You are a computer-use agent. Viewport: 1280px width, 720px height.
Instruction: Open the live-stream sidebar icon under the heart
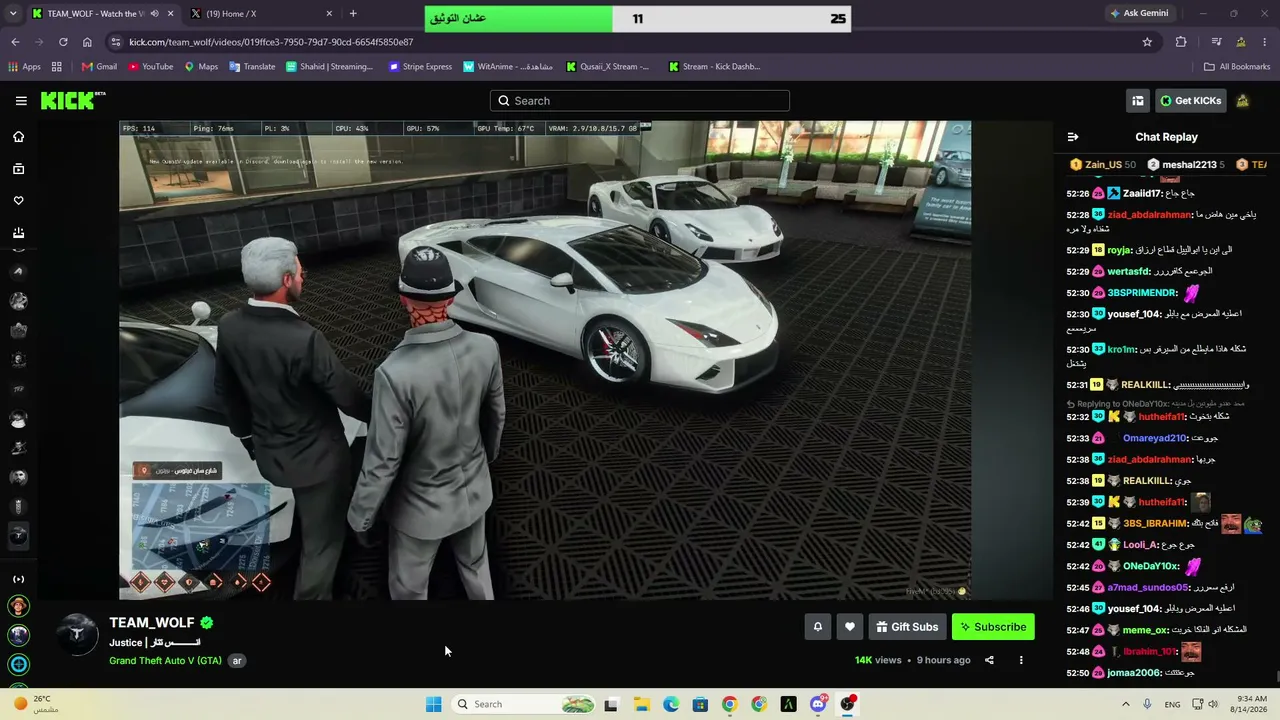[x=18, y=233]
